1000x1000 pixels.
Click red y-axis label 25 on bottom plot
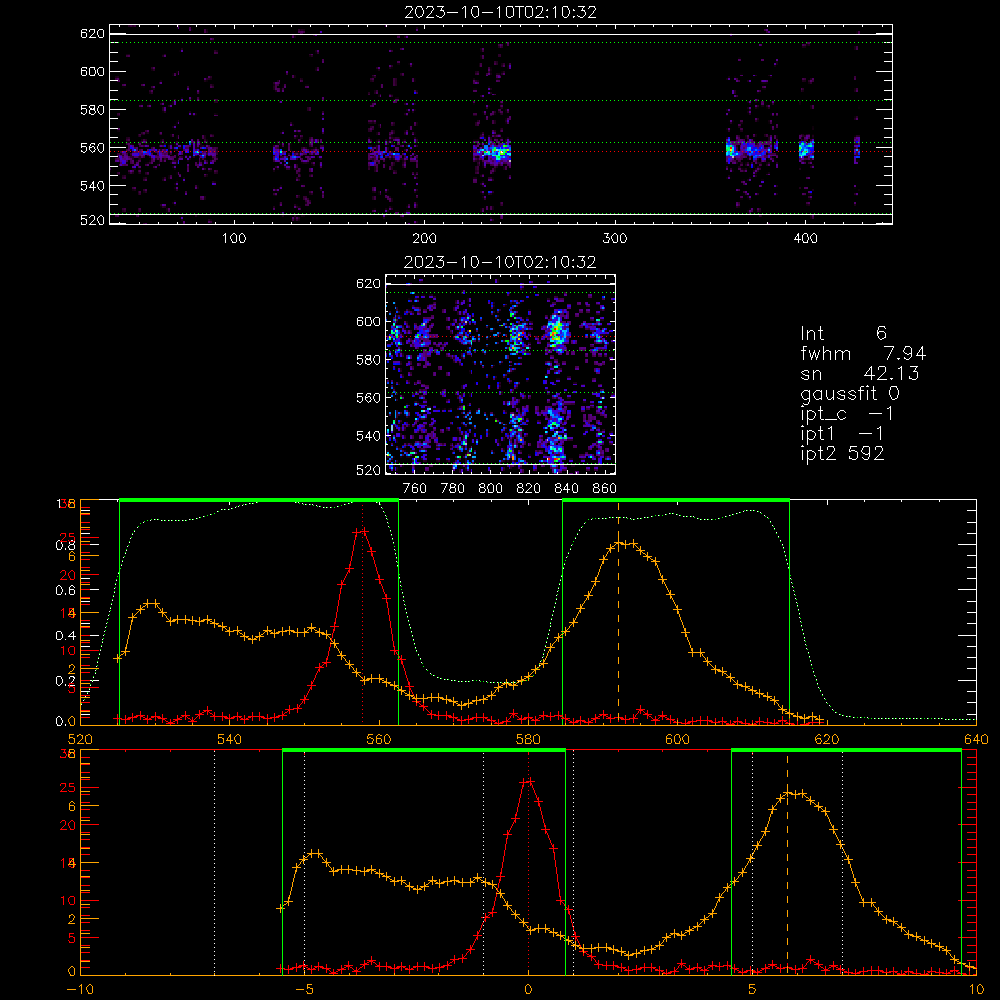pyautogui.click(x=68, y=788)
